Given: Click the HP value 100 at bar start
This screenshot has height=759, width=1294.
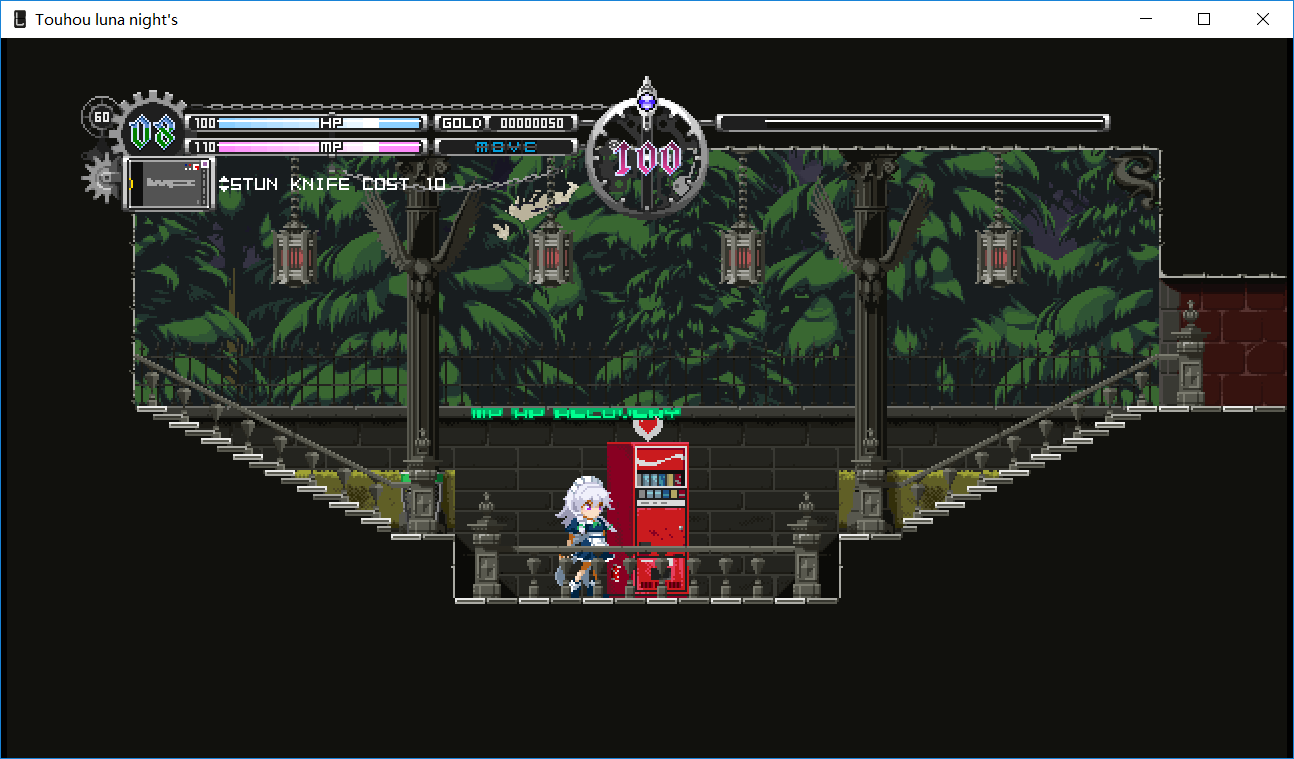Looking at the screenshot, I should click(204, 123).
